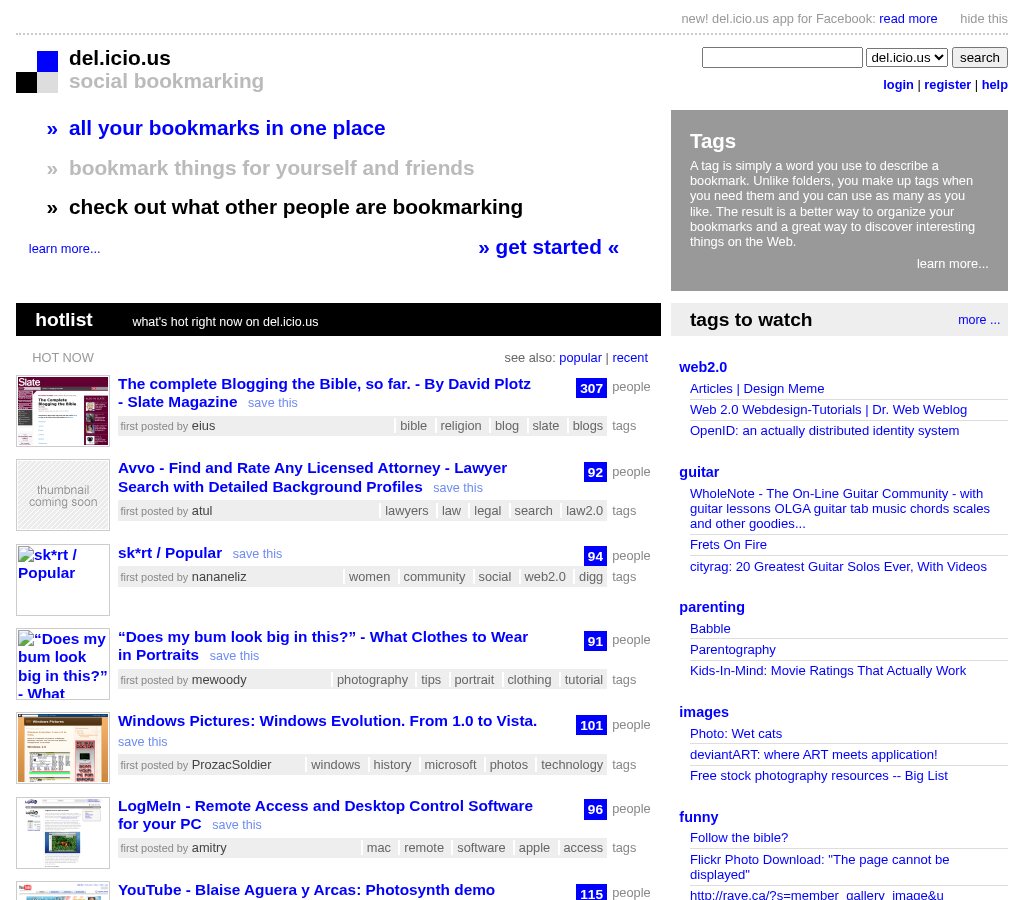Open user 'atul' profile link
This screenshot has width=1024, height=900.
[202, 511]
